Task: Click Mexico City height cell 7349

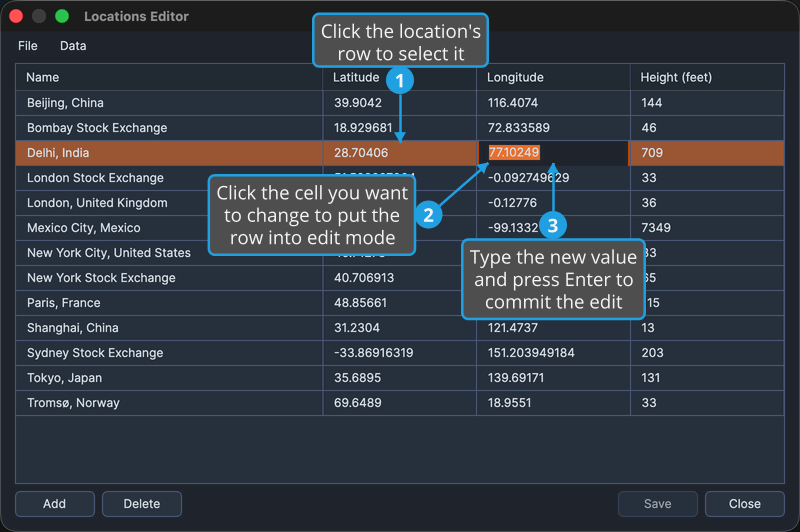Action: (707, 228)
